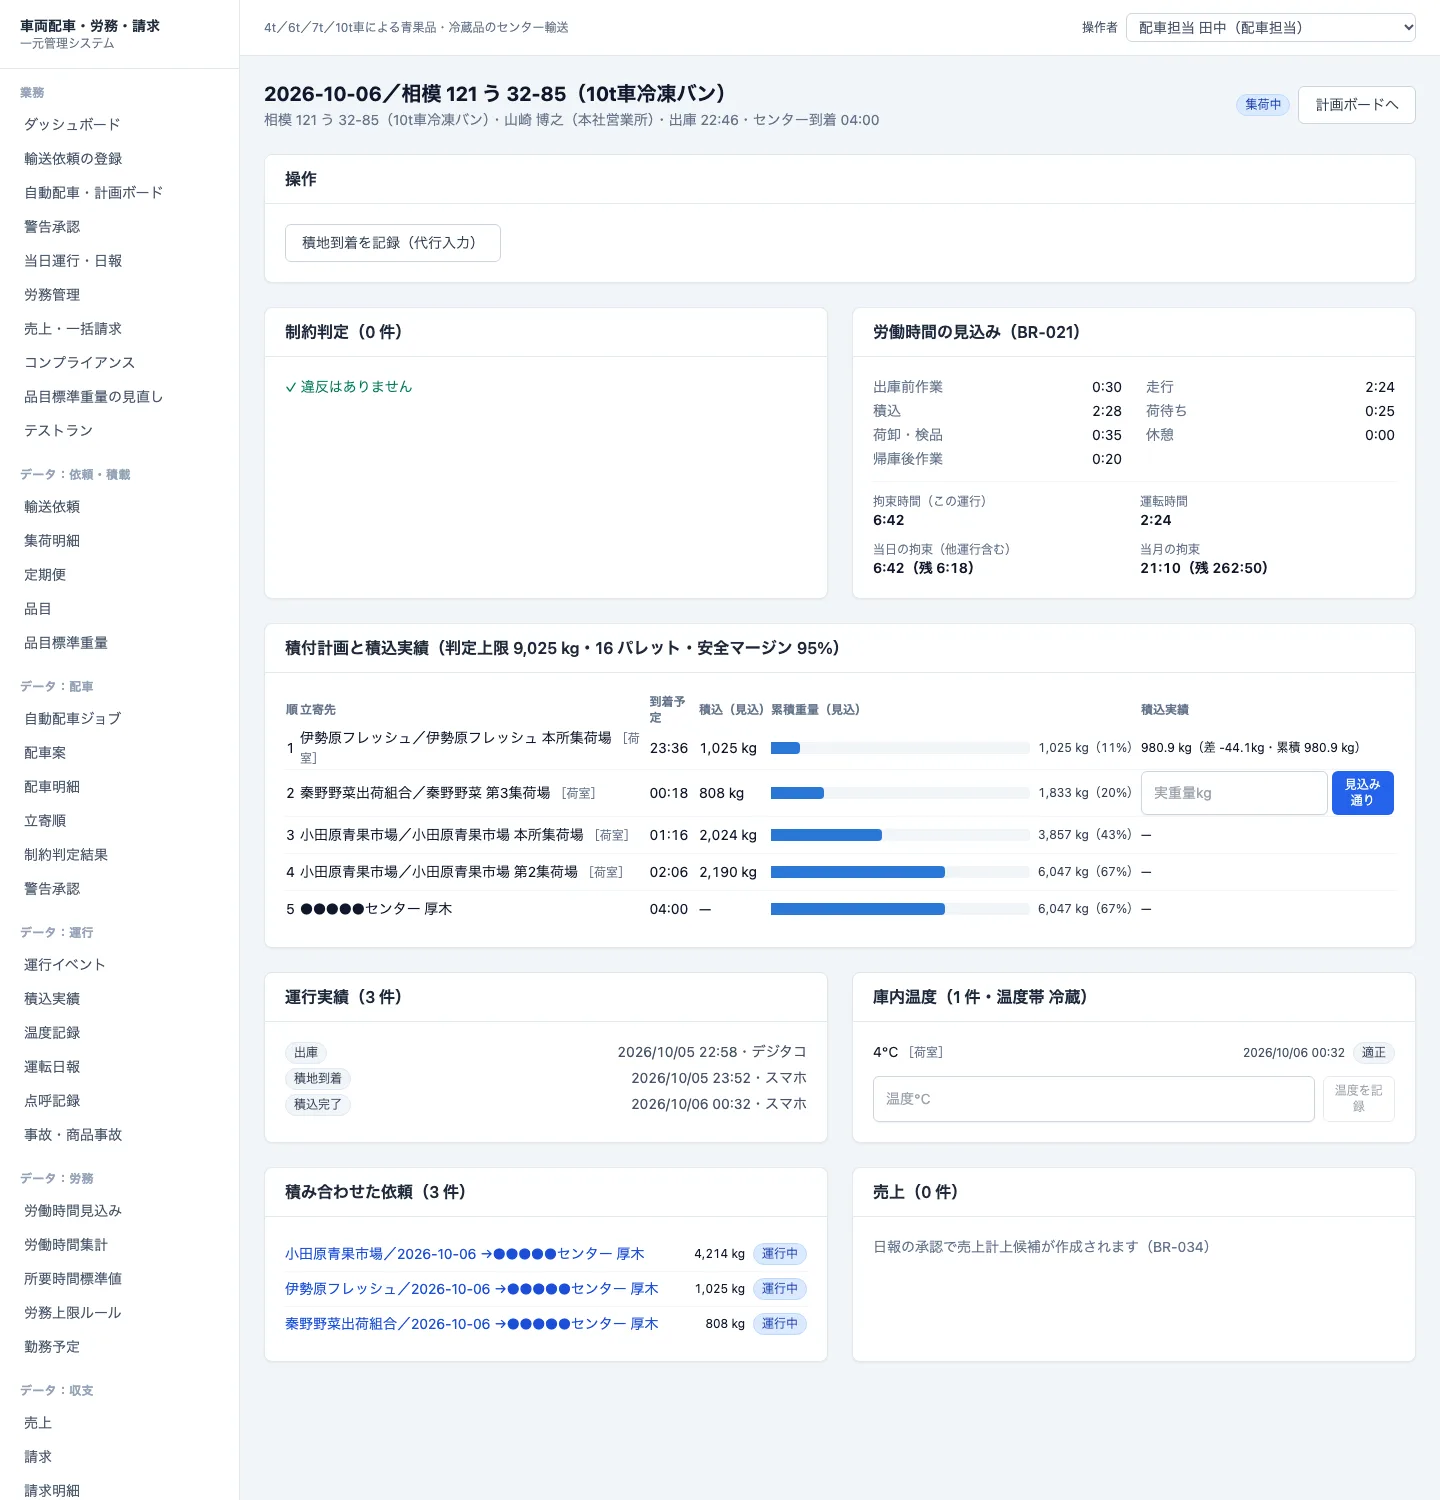
Task: Click the 適正 temperature status badge
Action: point(1374,1053)
